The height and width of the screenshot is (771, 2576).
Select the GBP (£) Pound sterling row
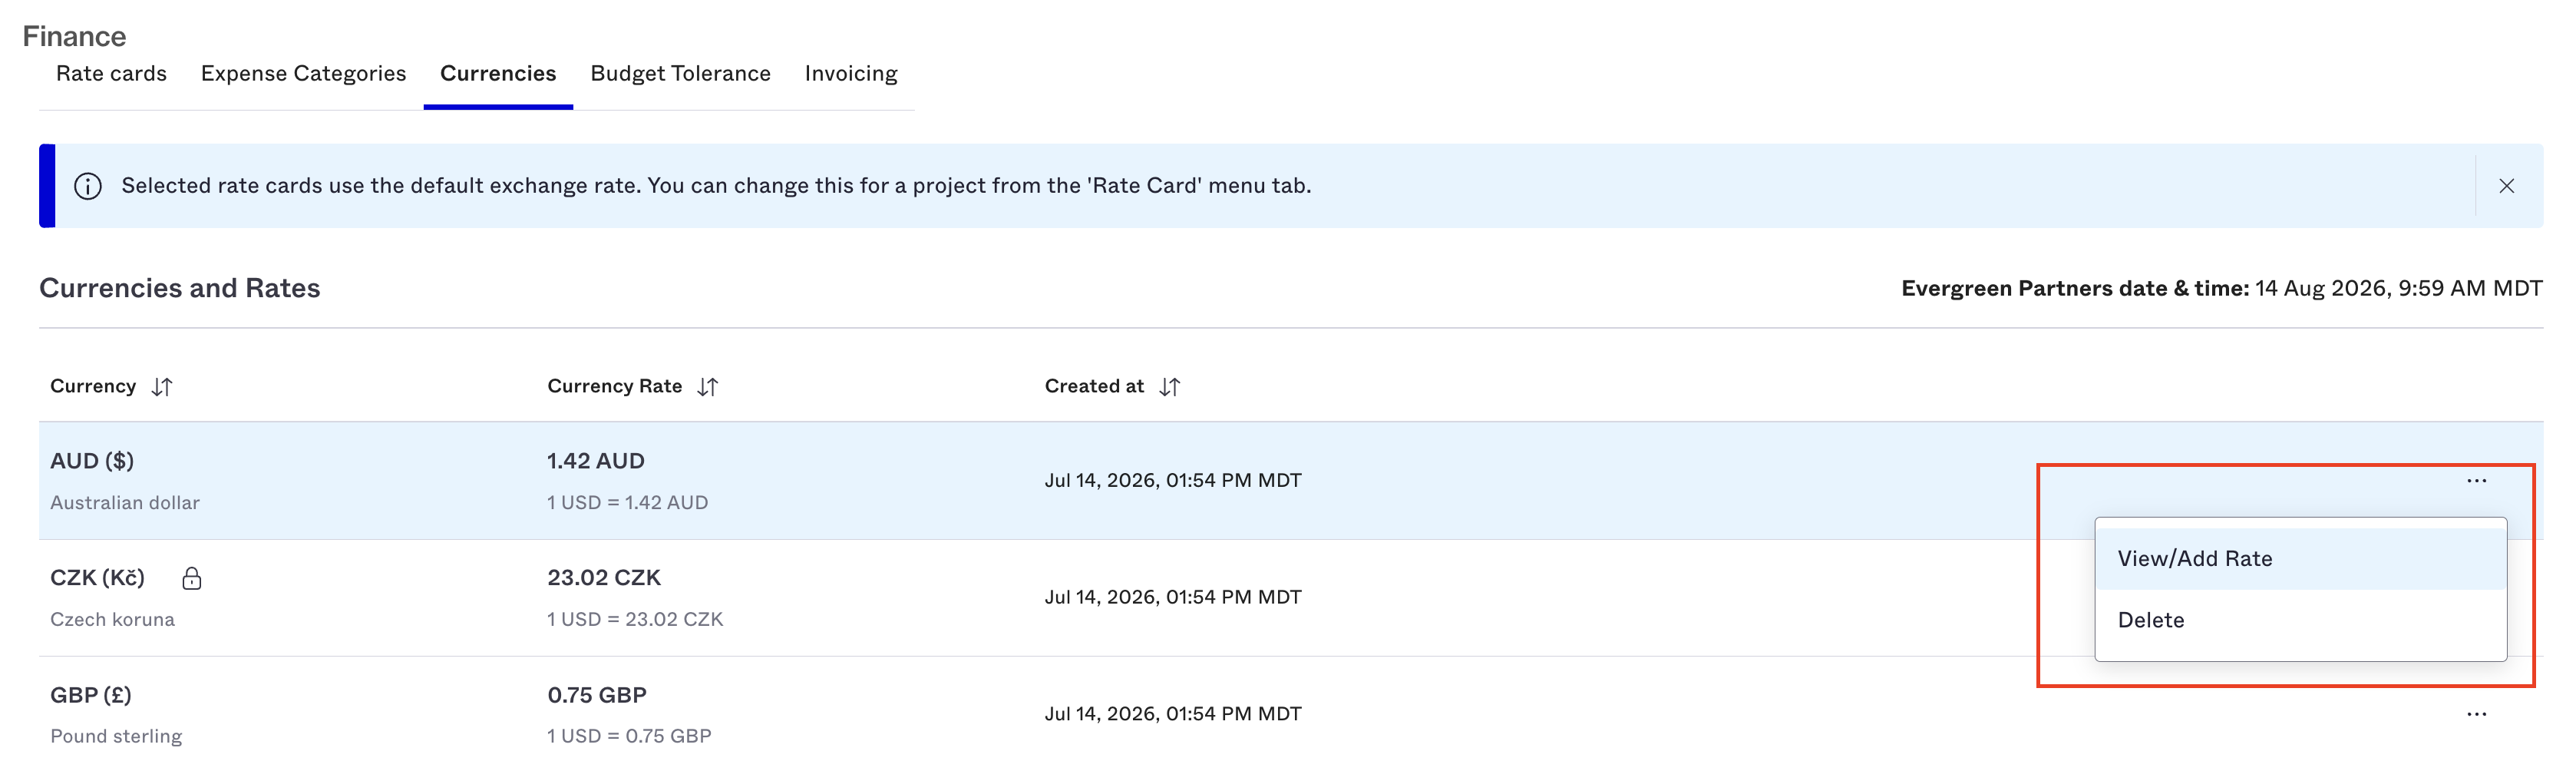coord(1291,714)
